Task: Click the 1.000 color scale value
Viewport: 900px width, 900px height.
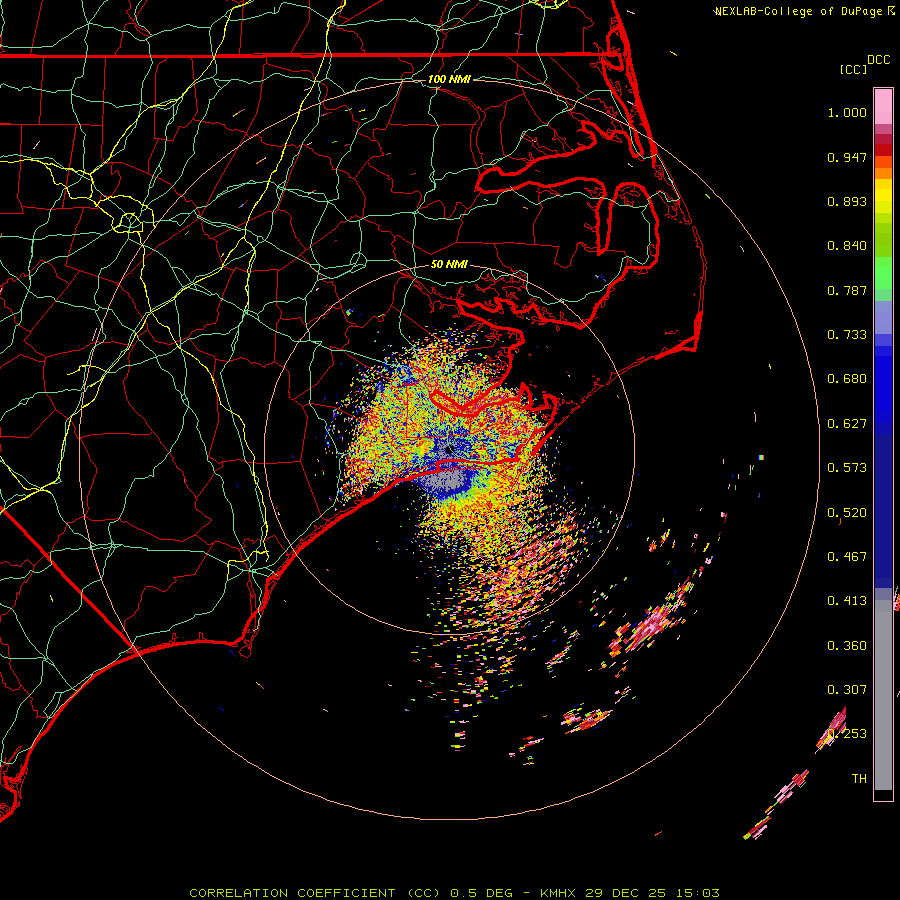Action: pos(847,113)
